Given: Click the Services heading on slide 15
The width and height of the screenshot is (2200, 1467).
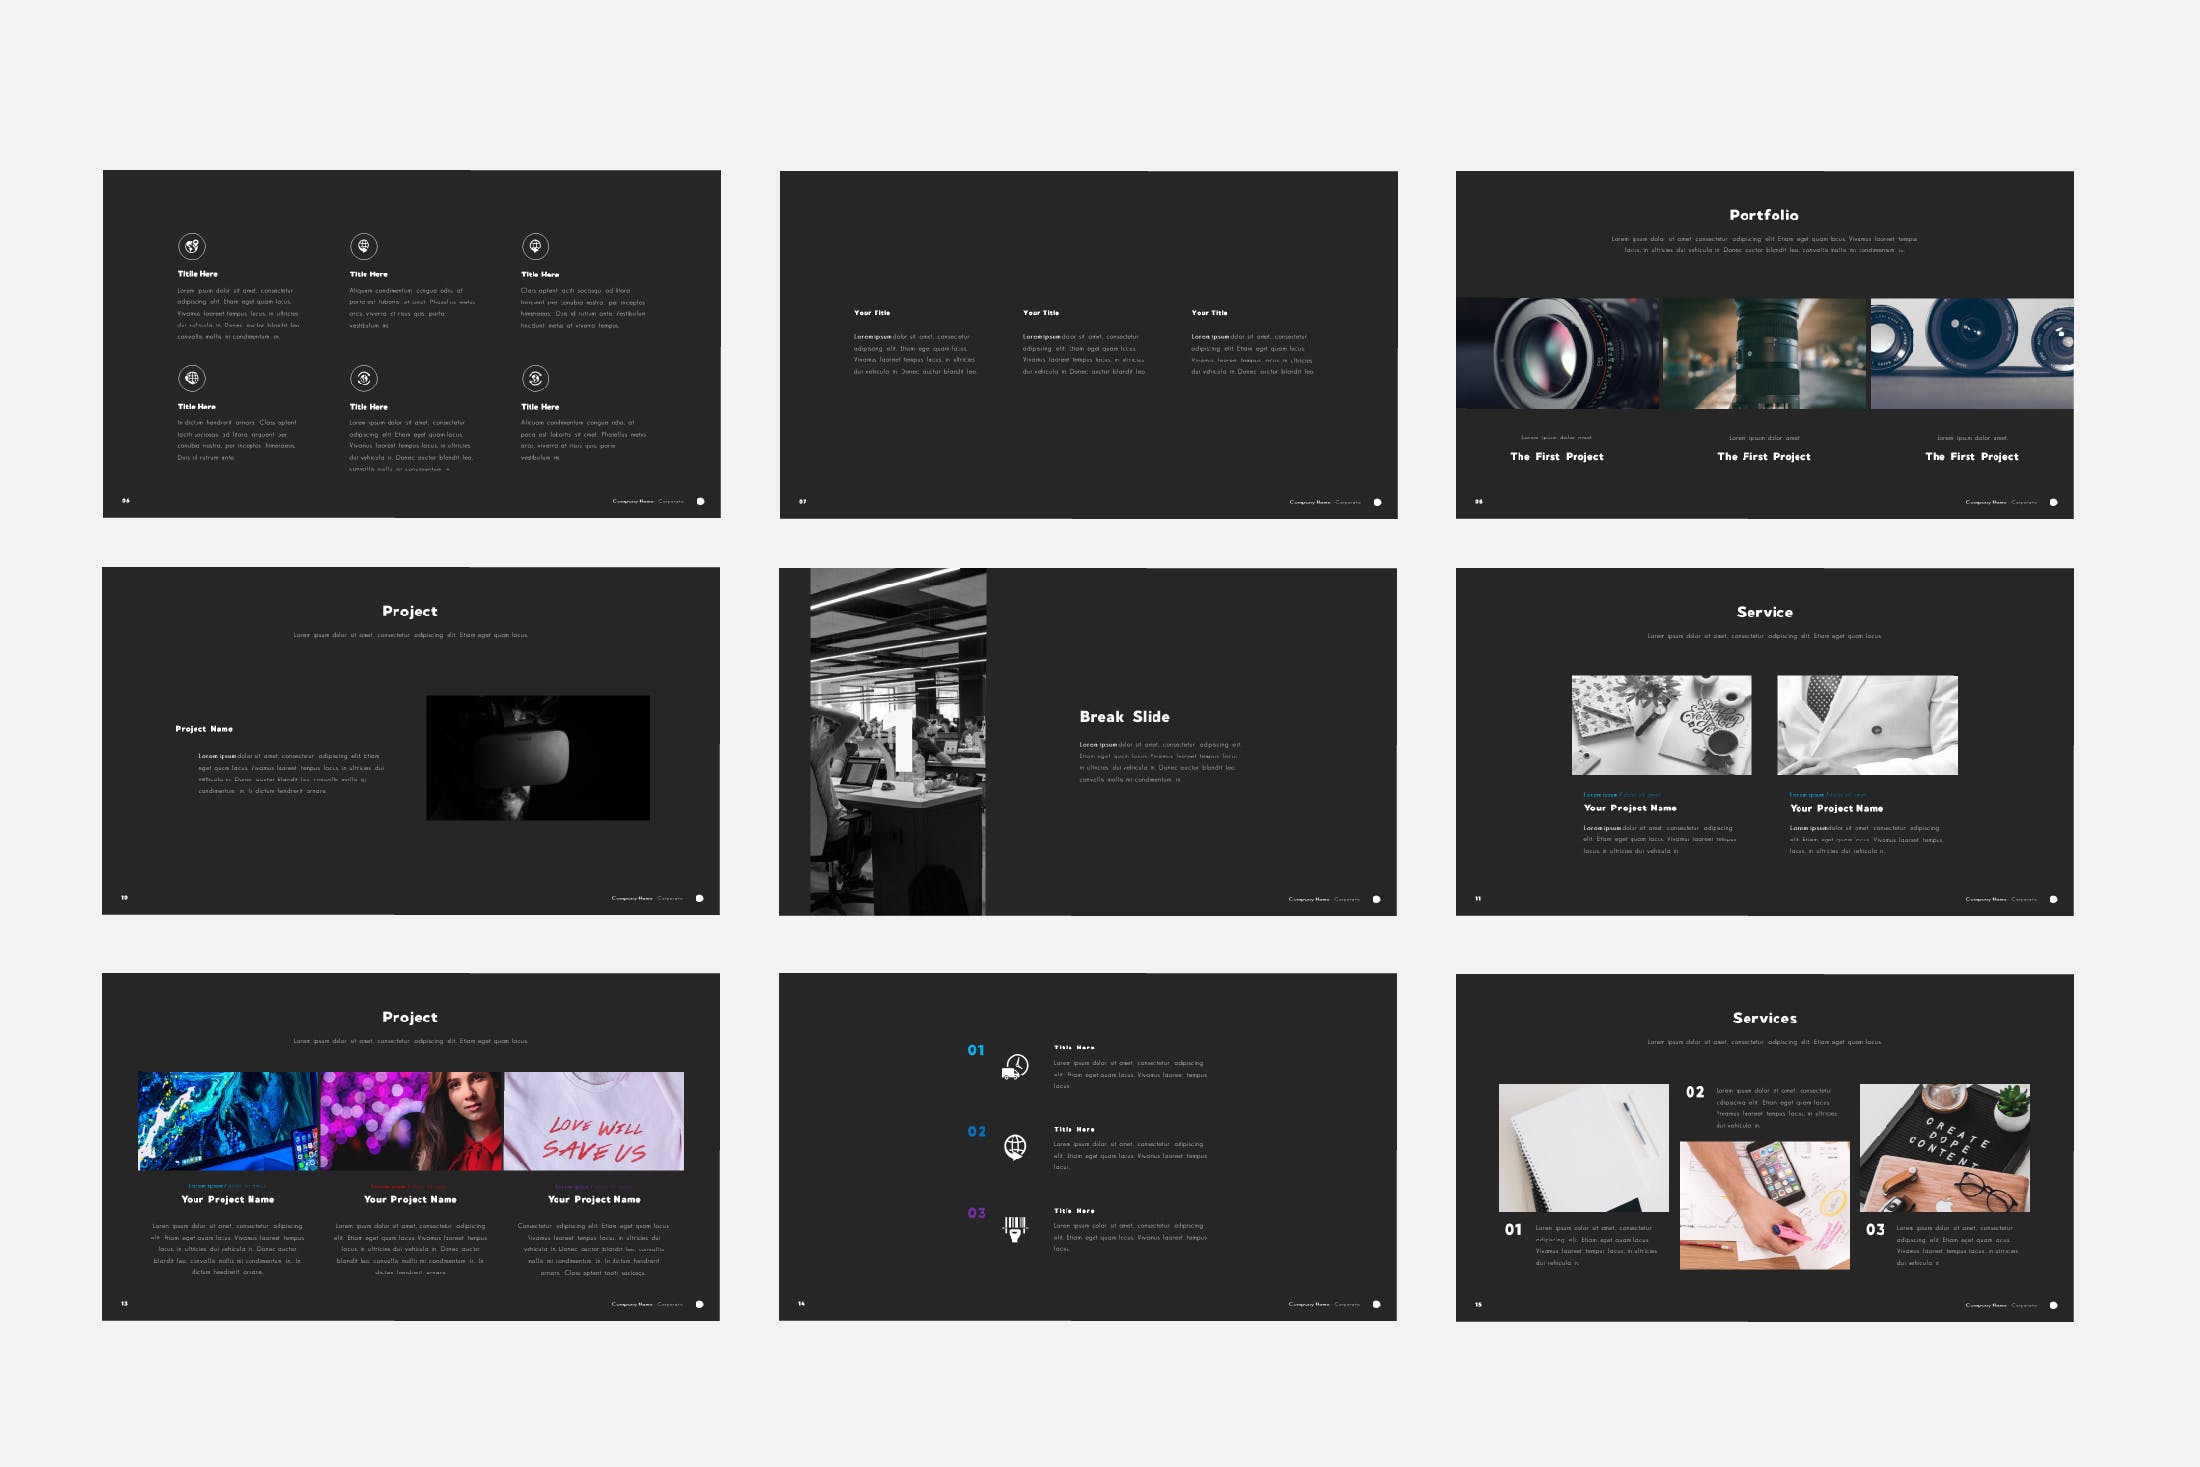Looking at the screenshot, I should (1764, 1018).
